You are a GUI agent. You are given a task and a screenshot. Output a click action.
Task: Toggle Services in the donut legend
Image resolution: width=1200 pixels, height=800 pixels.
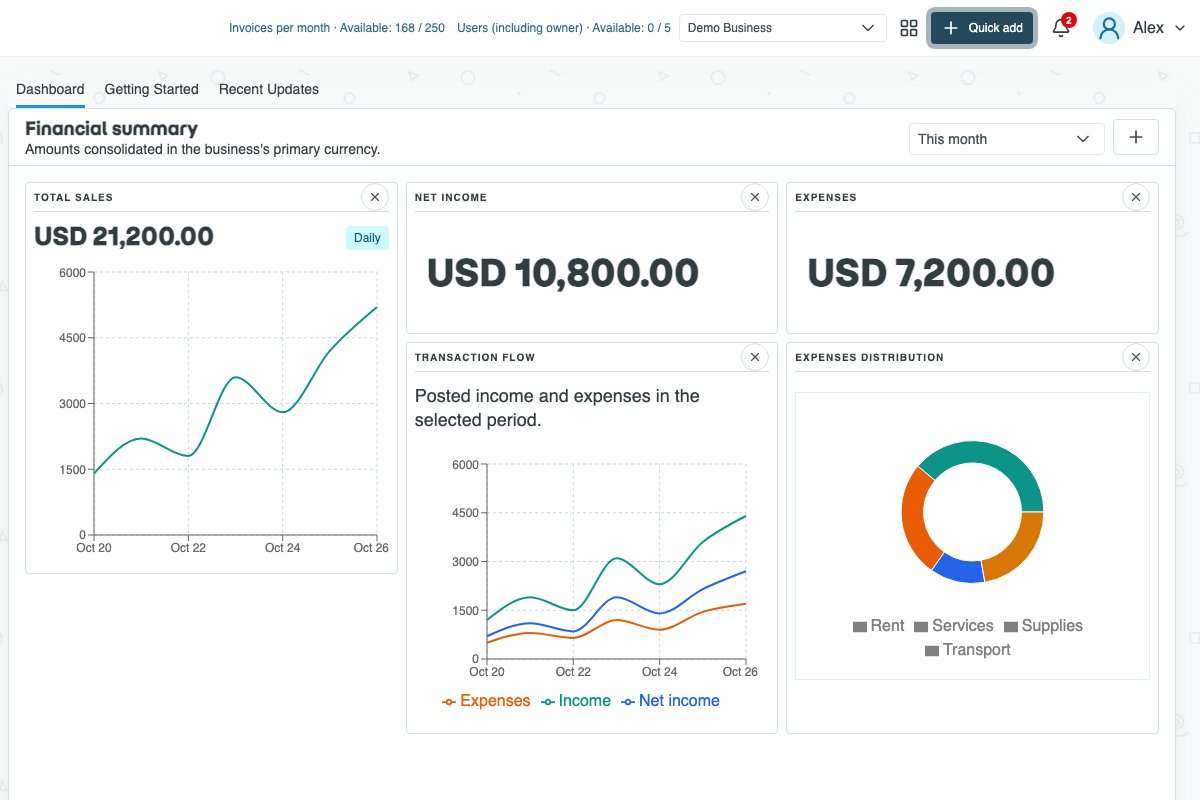point(954,626)
